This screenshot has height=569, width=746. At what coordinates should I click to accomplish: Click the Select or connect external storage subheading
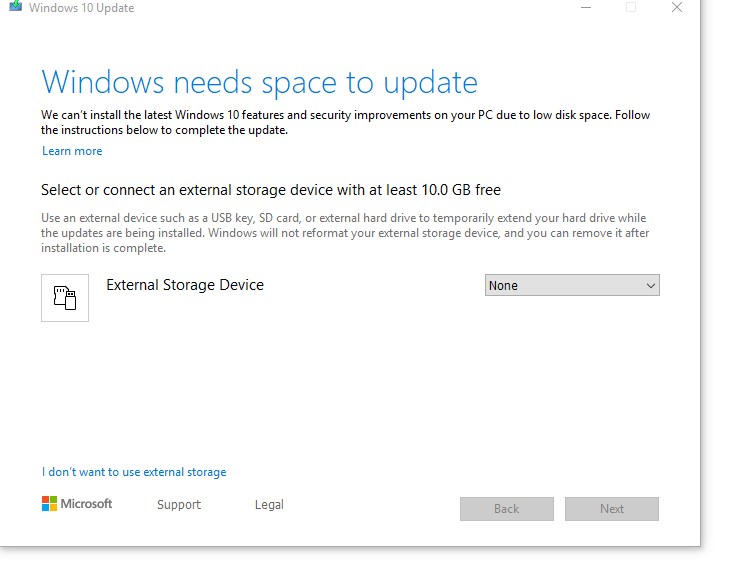270,190
